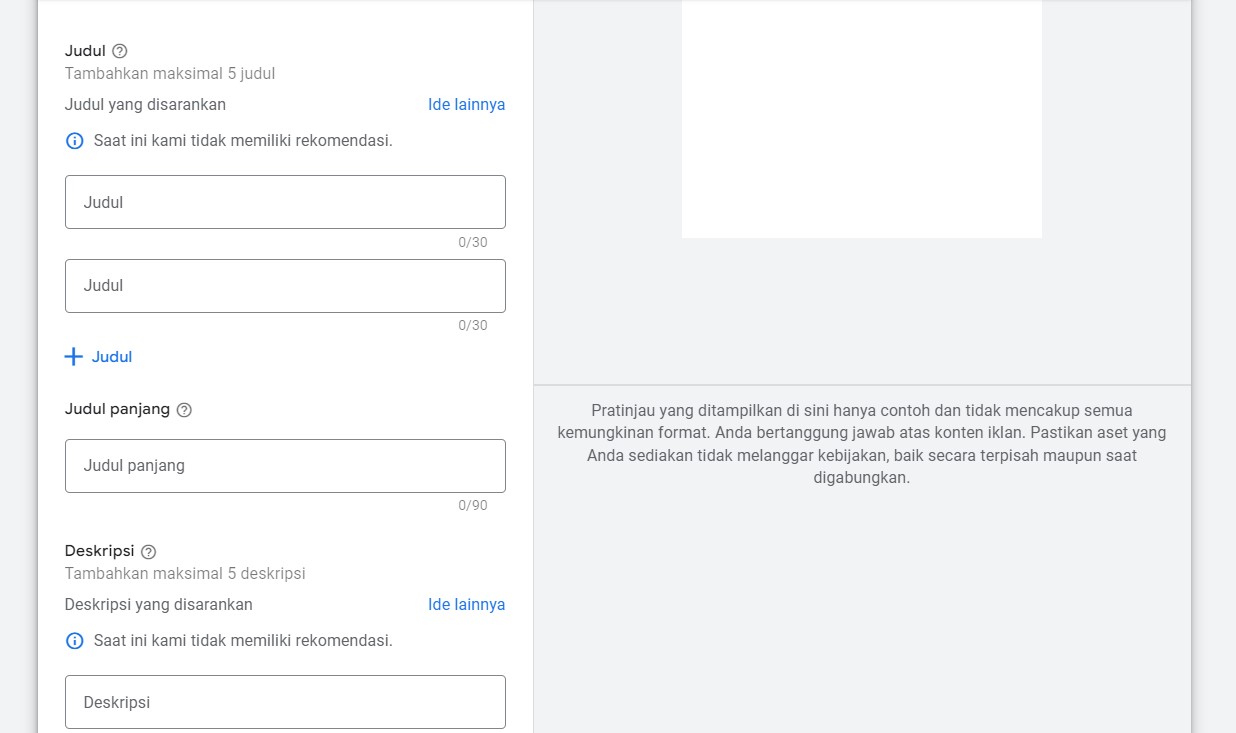Click the 'Judul' section heading at the top

(85, 51)
